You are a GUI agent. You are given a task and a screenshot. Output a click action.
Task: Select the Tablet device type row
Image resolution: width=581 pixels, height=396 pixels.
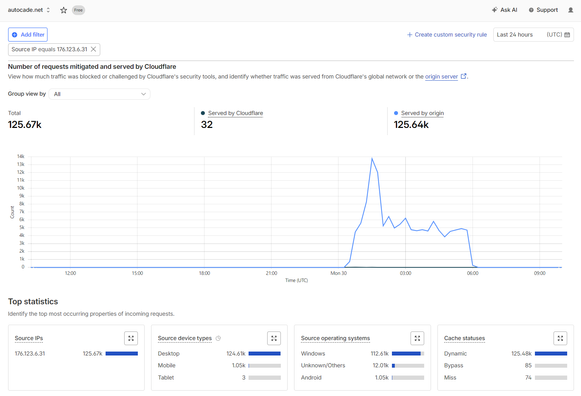219,377
